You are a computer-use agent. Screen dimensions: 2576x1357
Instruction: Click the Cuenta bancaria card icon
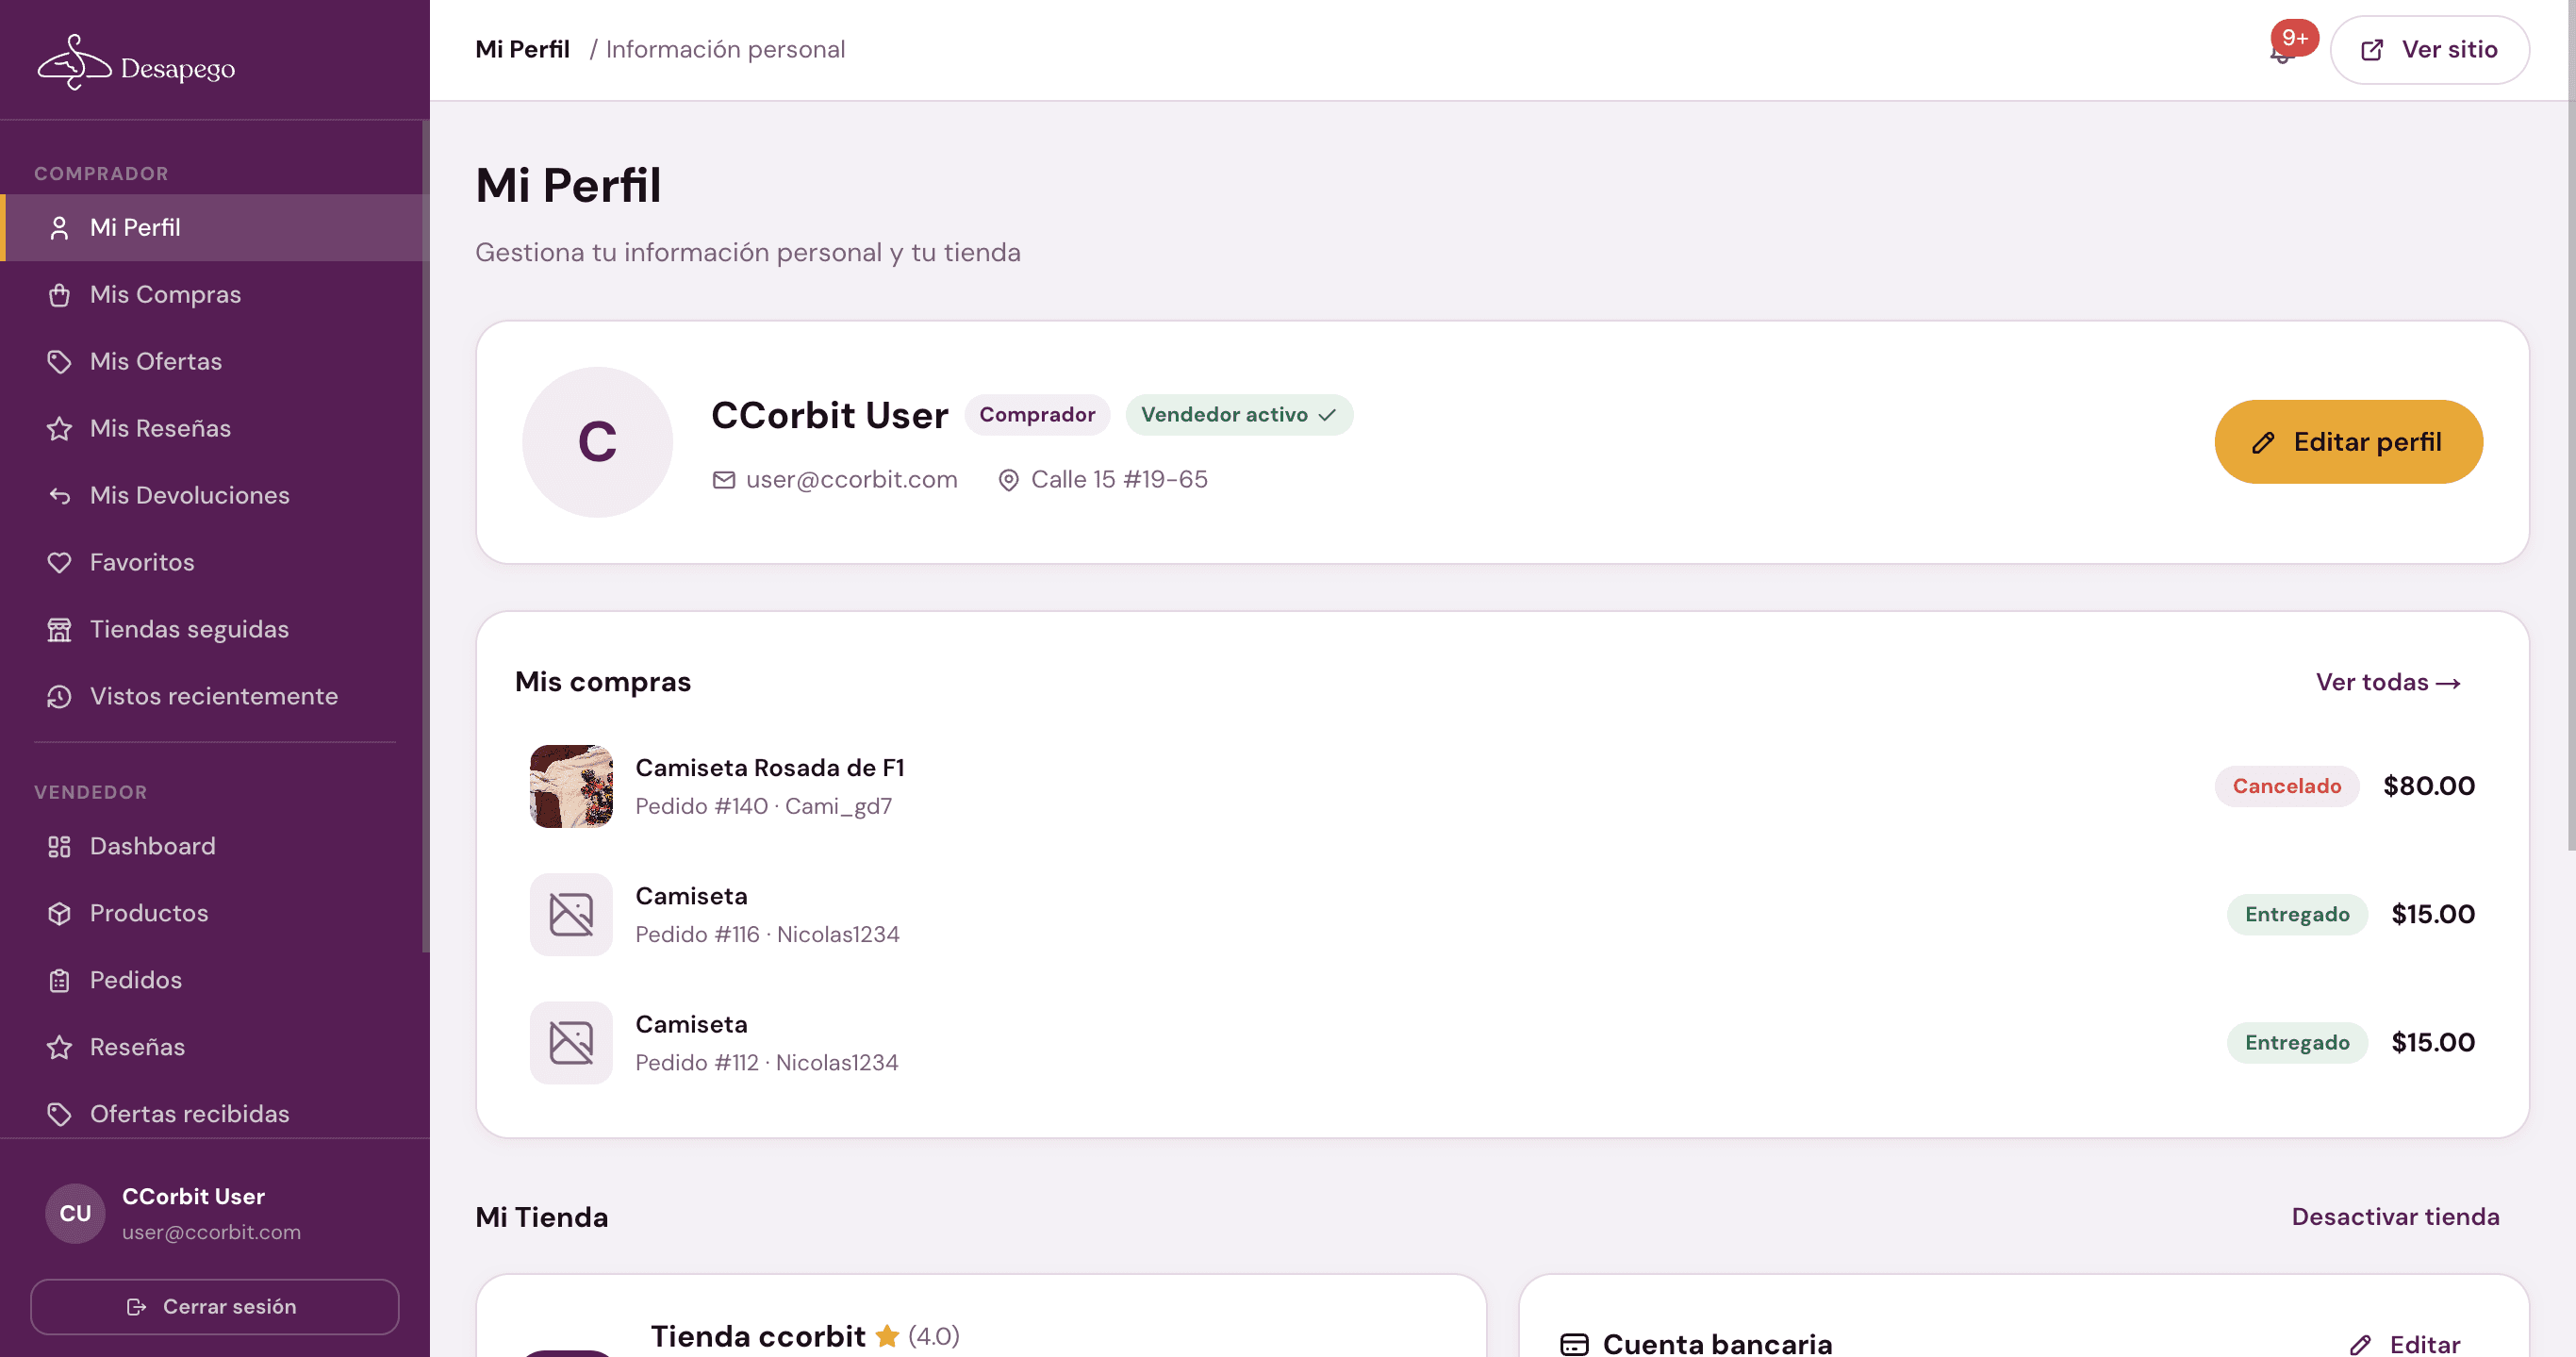pyautogui.click(x=1574, y=1345)
